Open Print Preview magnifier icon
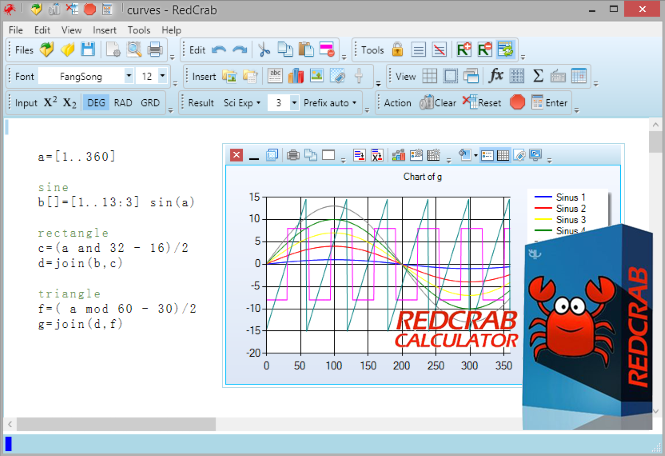665x456 pixels. pos(134,50)
